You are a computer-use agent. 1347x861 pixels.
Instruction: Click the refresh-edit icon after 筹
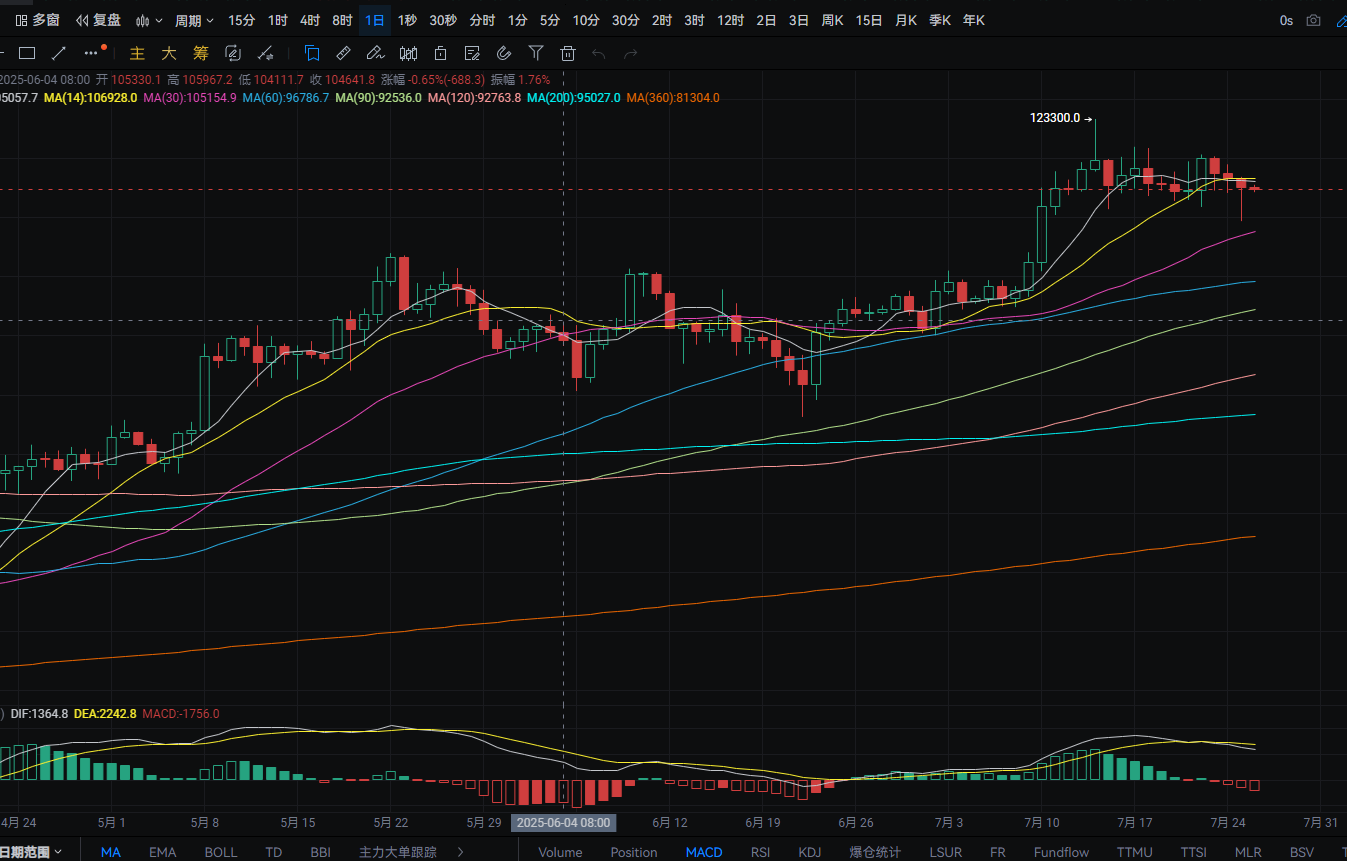tap(233, 53)
